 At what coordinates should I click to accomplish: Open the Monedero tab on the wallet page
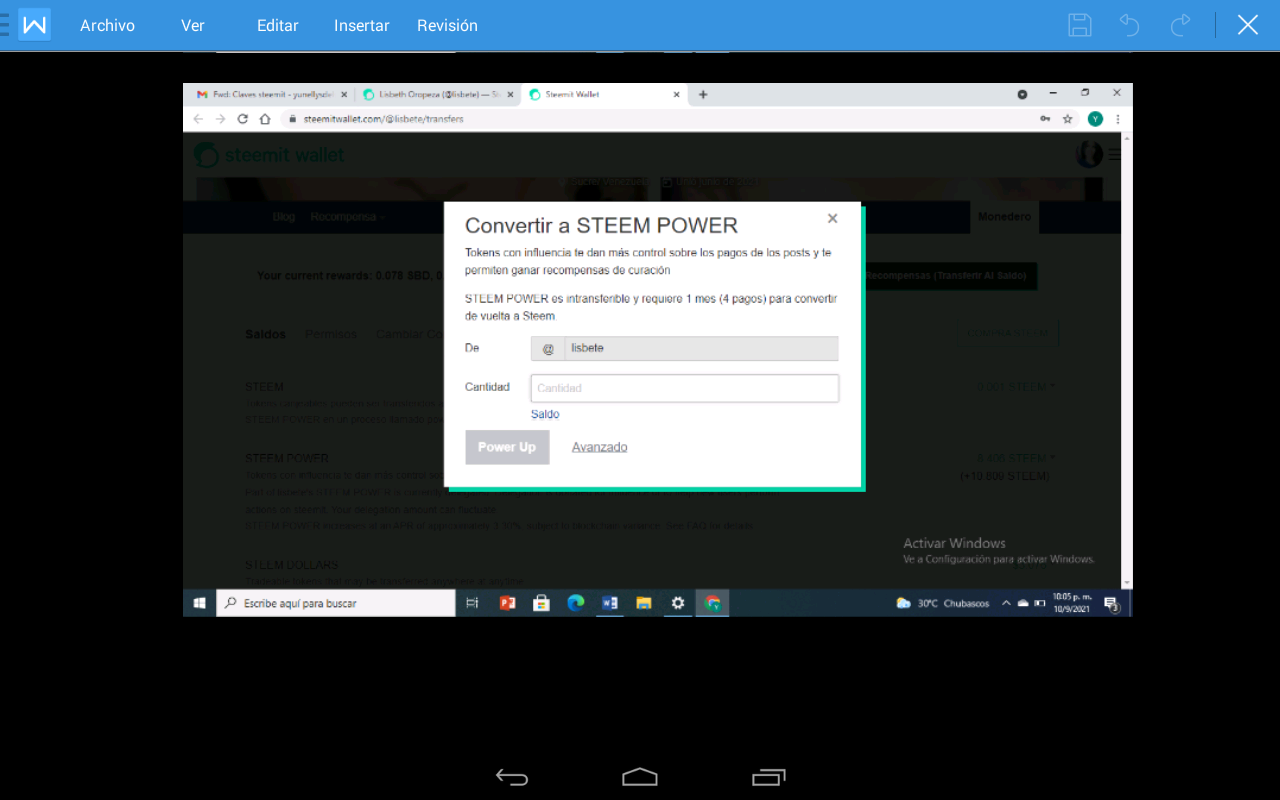coord(1004,217)
